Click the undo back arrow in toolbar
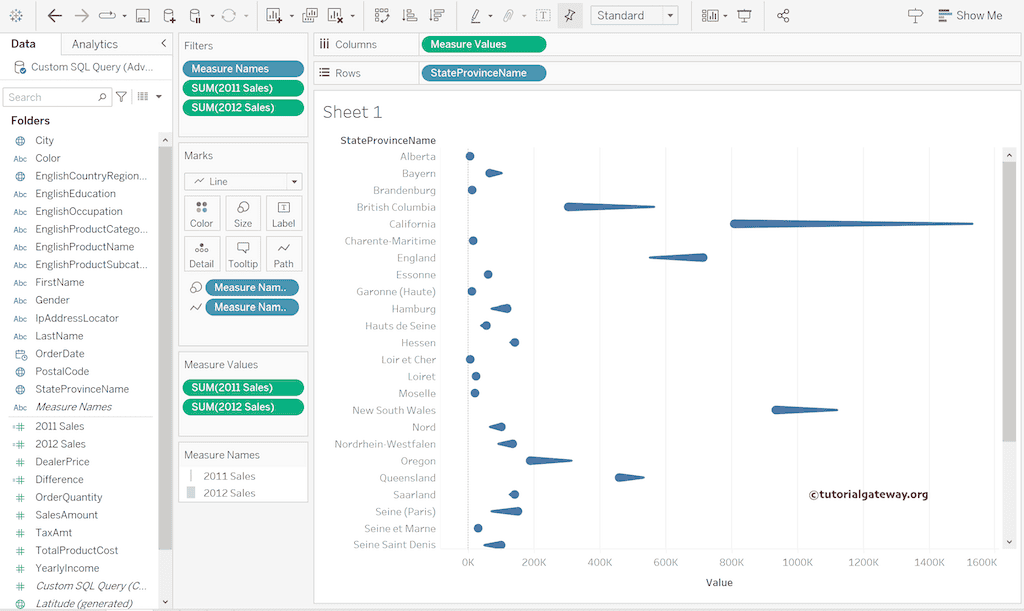This screenshot has width=1024, height=611. click(x=55, y=16)
